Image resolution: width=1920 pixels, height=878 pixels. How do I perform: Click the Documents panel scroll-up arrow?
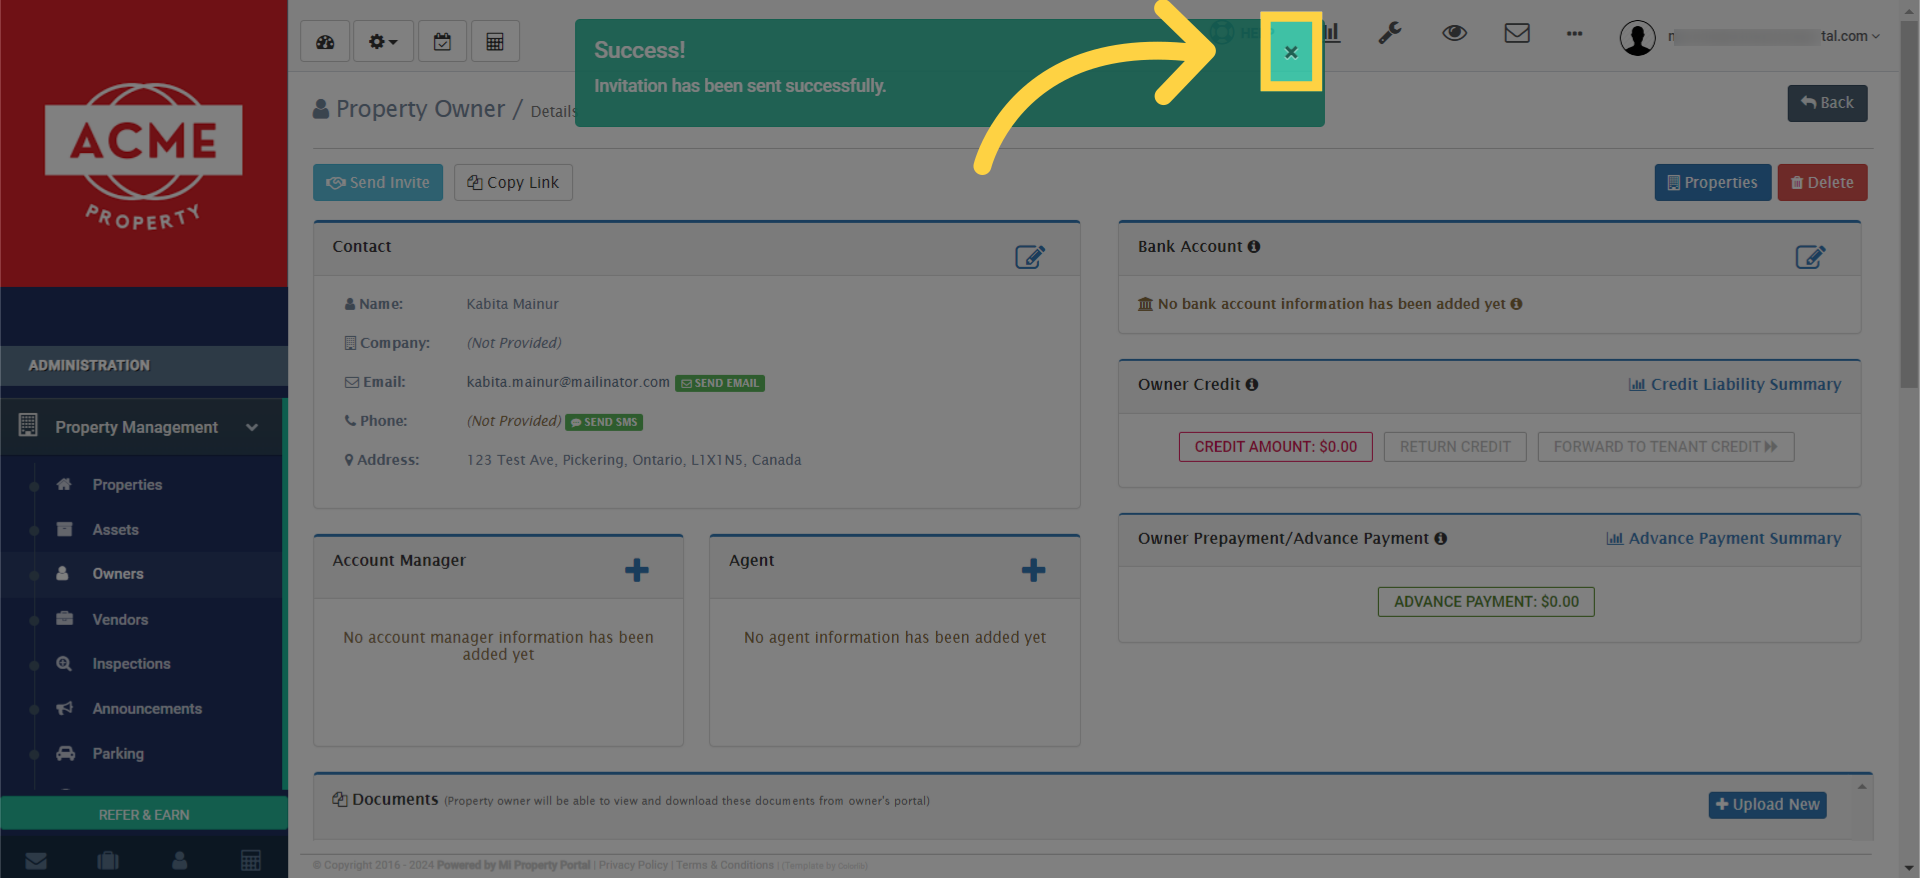pos(1862,787)
